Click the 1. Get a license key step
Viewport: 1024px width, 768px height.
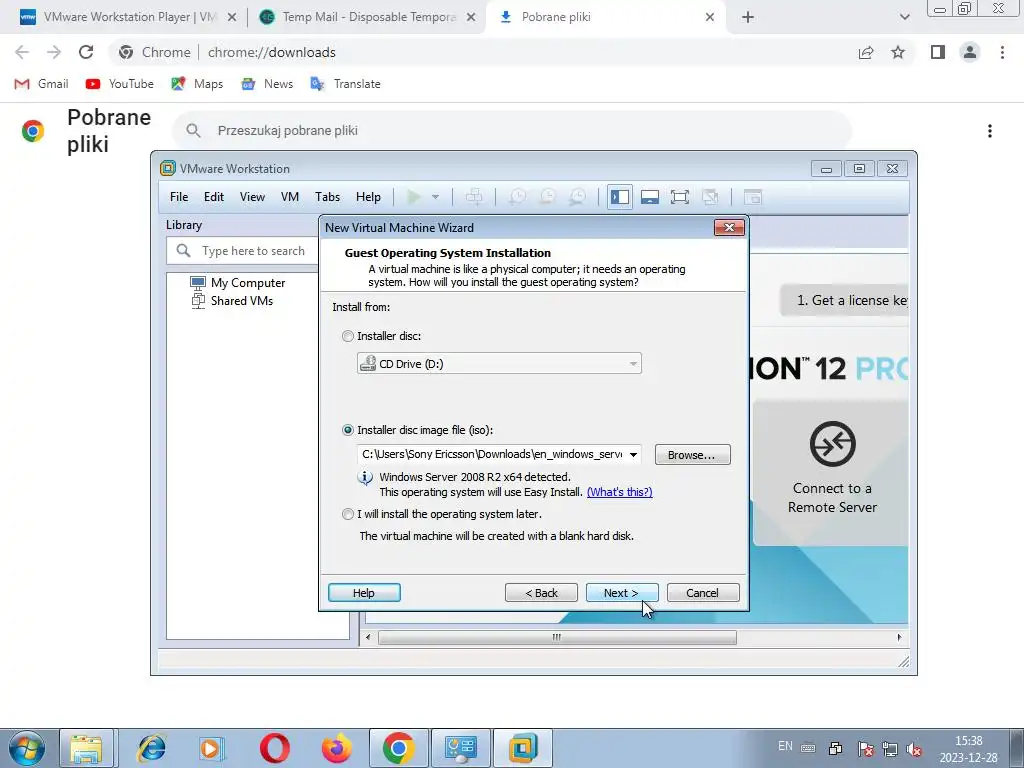pos(844,300)
